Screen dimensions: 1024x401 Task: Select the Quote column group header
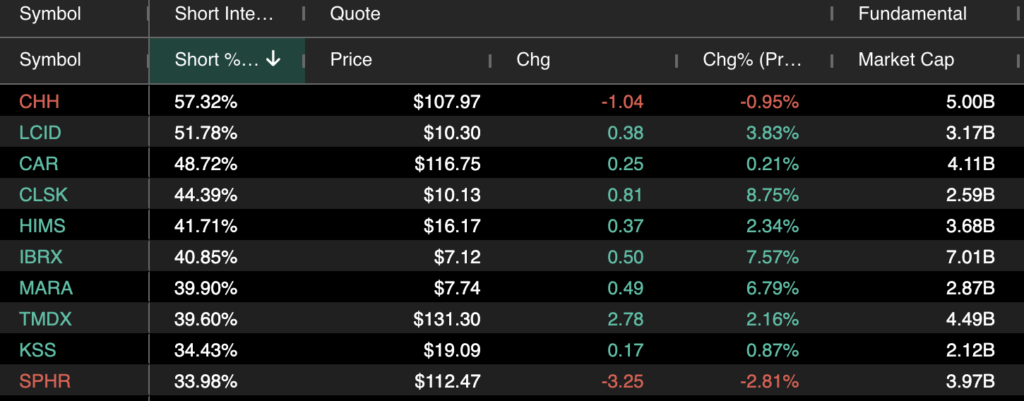coord(355,14)
